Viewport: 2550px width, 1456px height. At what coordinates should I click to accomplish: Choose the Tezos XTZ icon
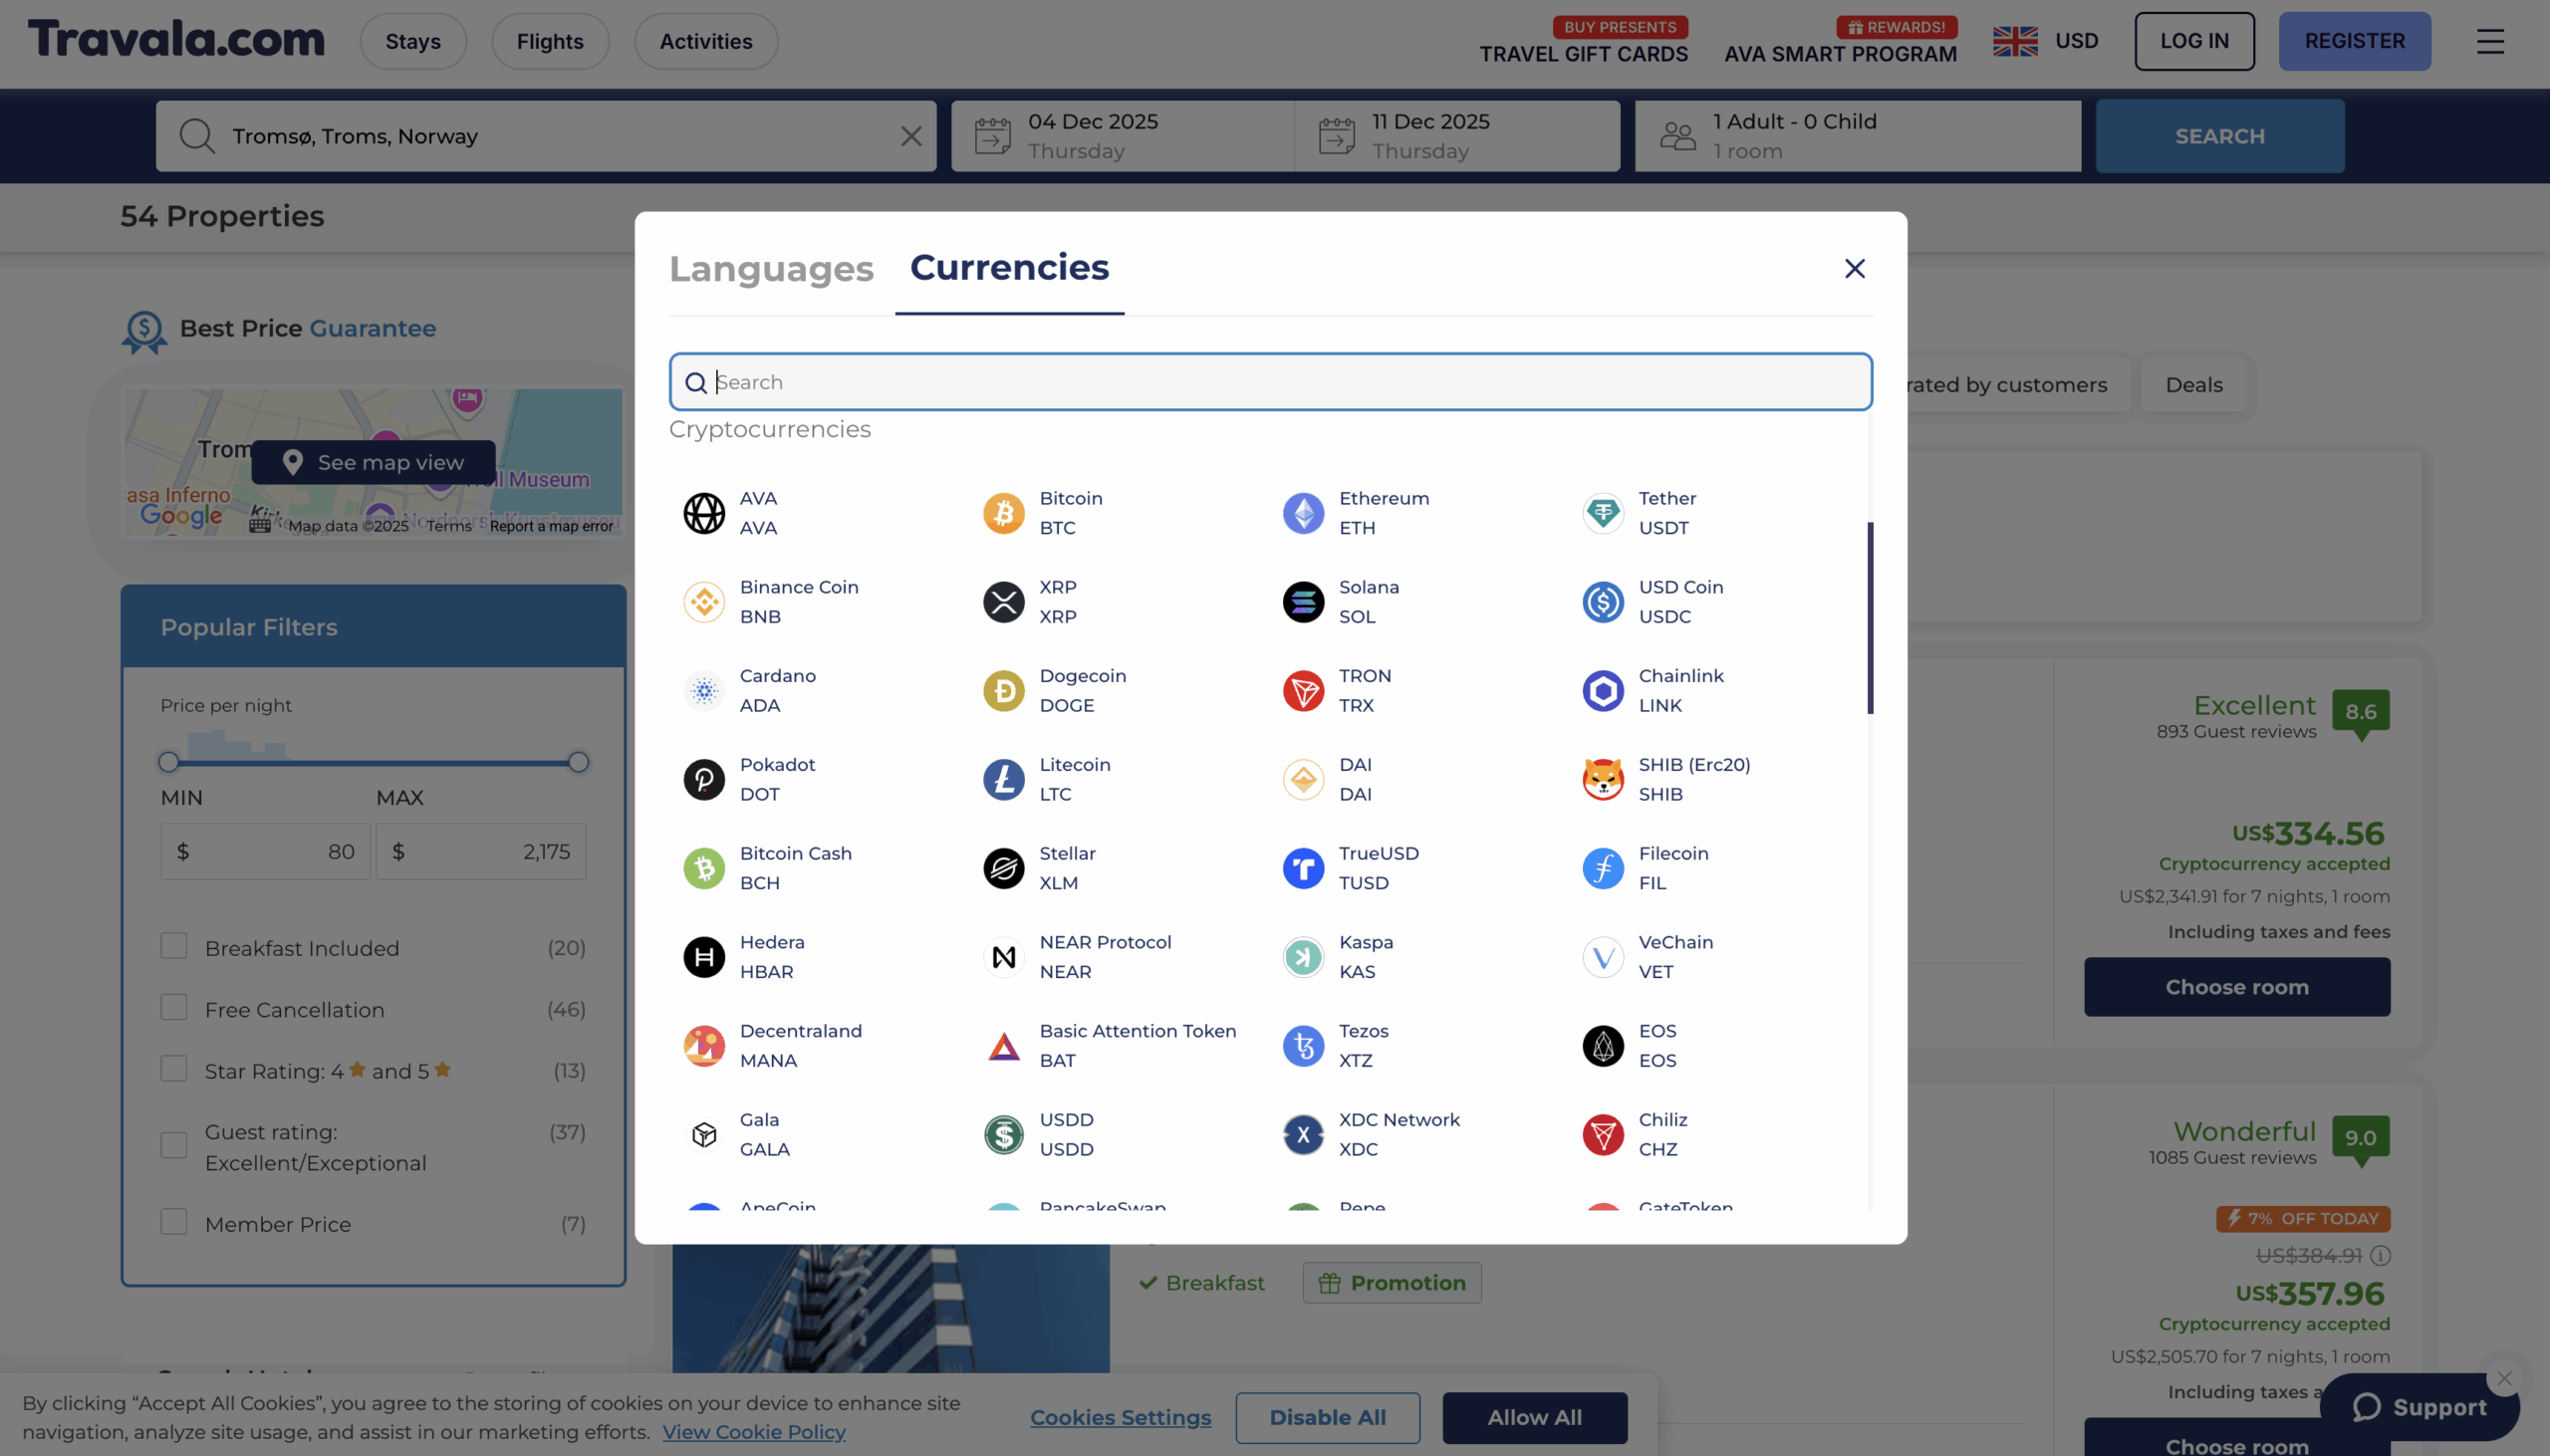pyautogui.click(x=1303, y=1045)
